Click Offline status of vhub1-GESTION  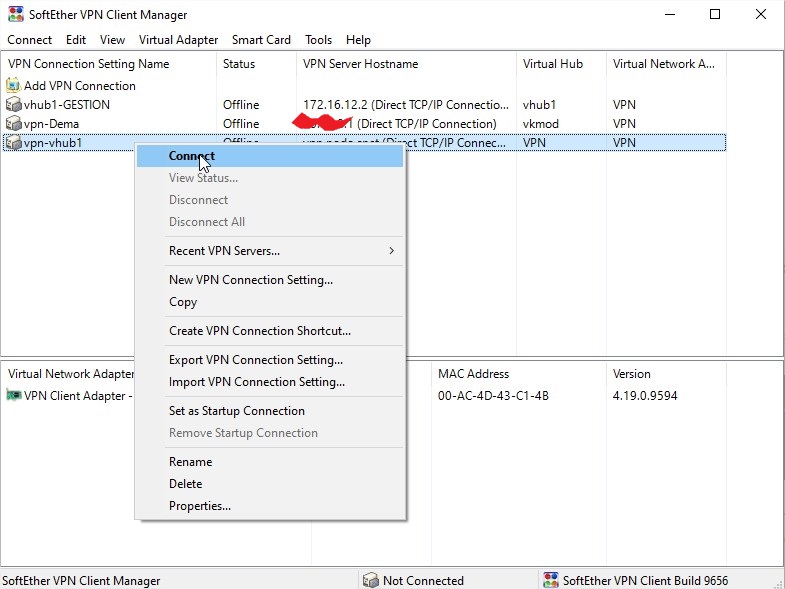click(241, 104)
